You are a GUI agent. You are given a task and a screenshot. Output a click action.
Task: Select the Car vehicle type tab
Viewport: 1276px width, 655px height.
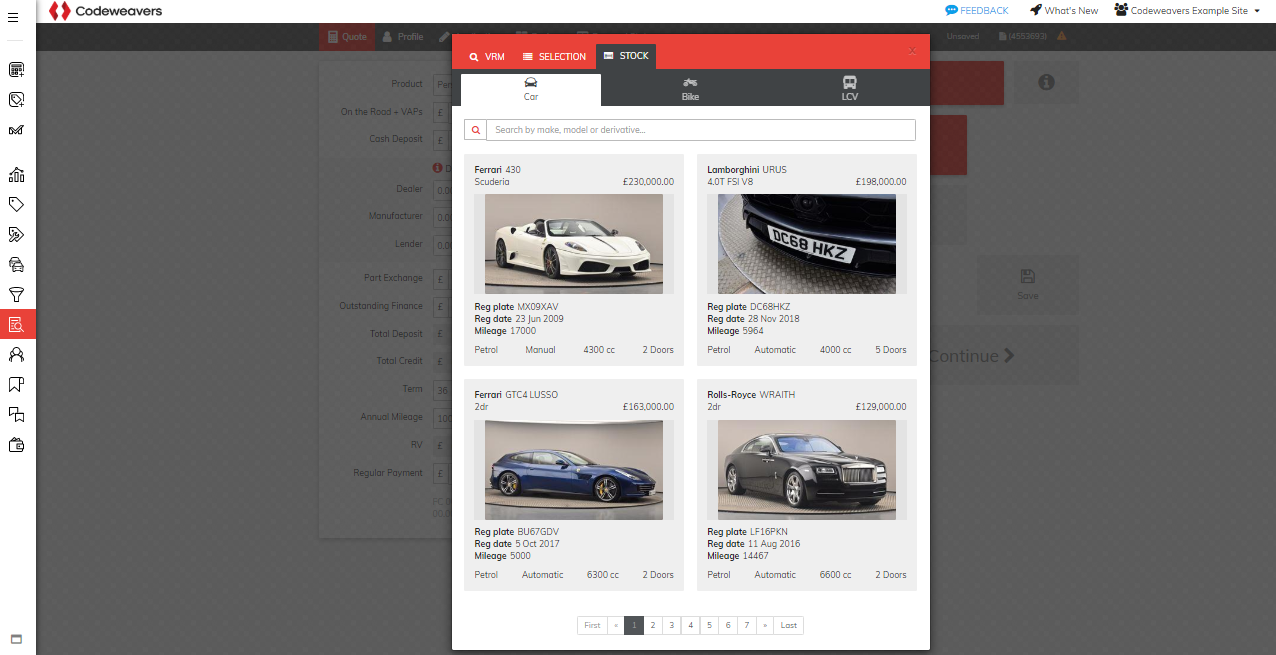pyautogui.click(x=531, y=89)
